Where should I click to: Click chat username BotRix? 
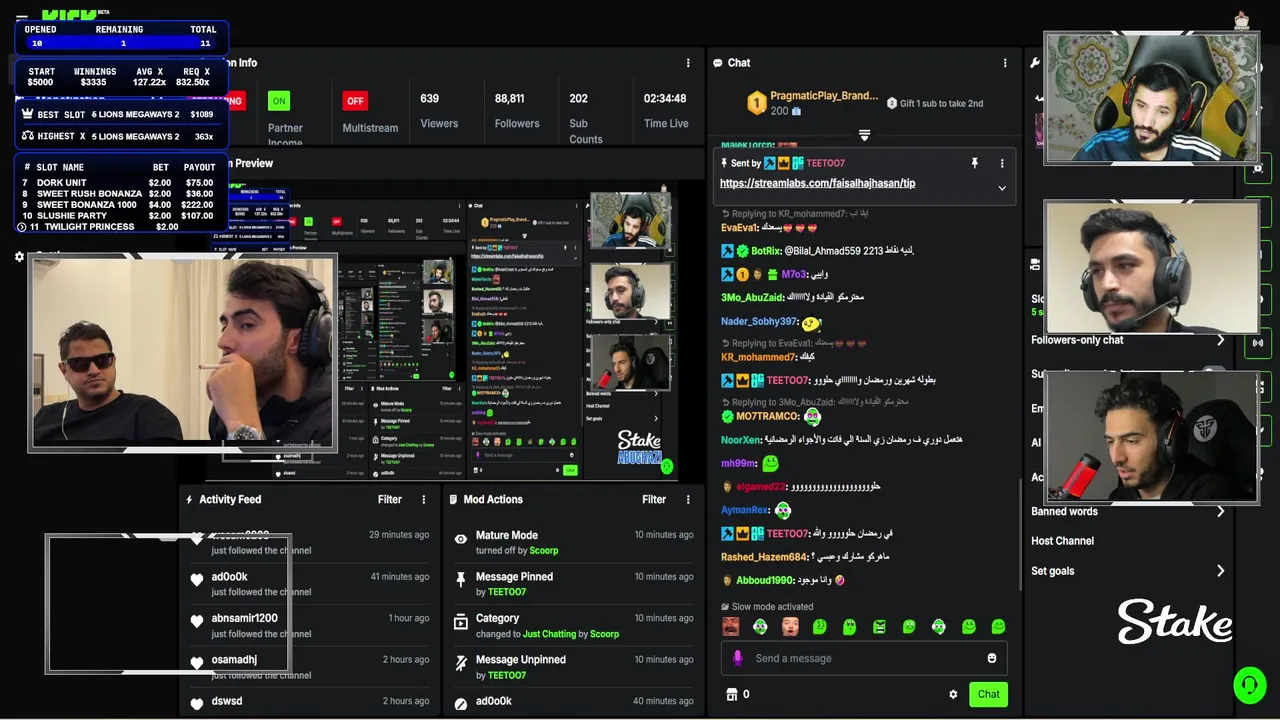(x=765, y=251)
